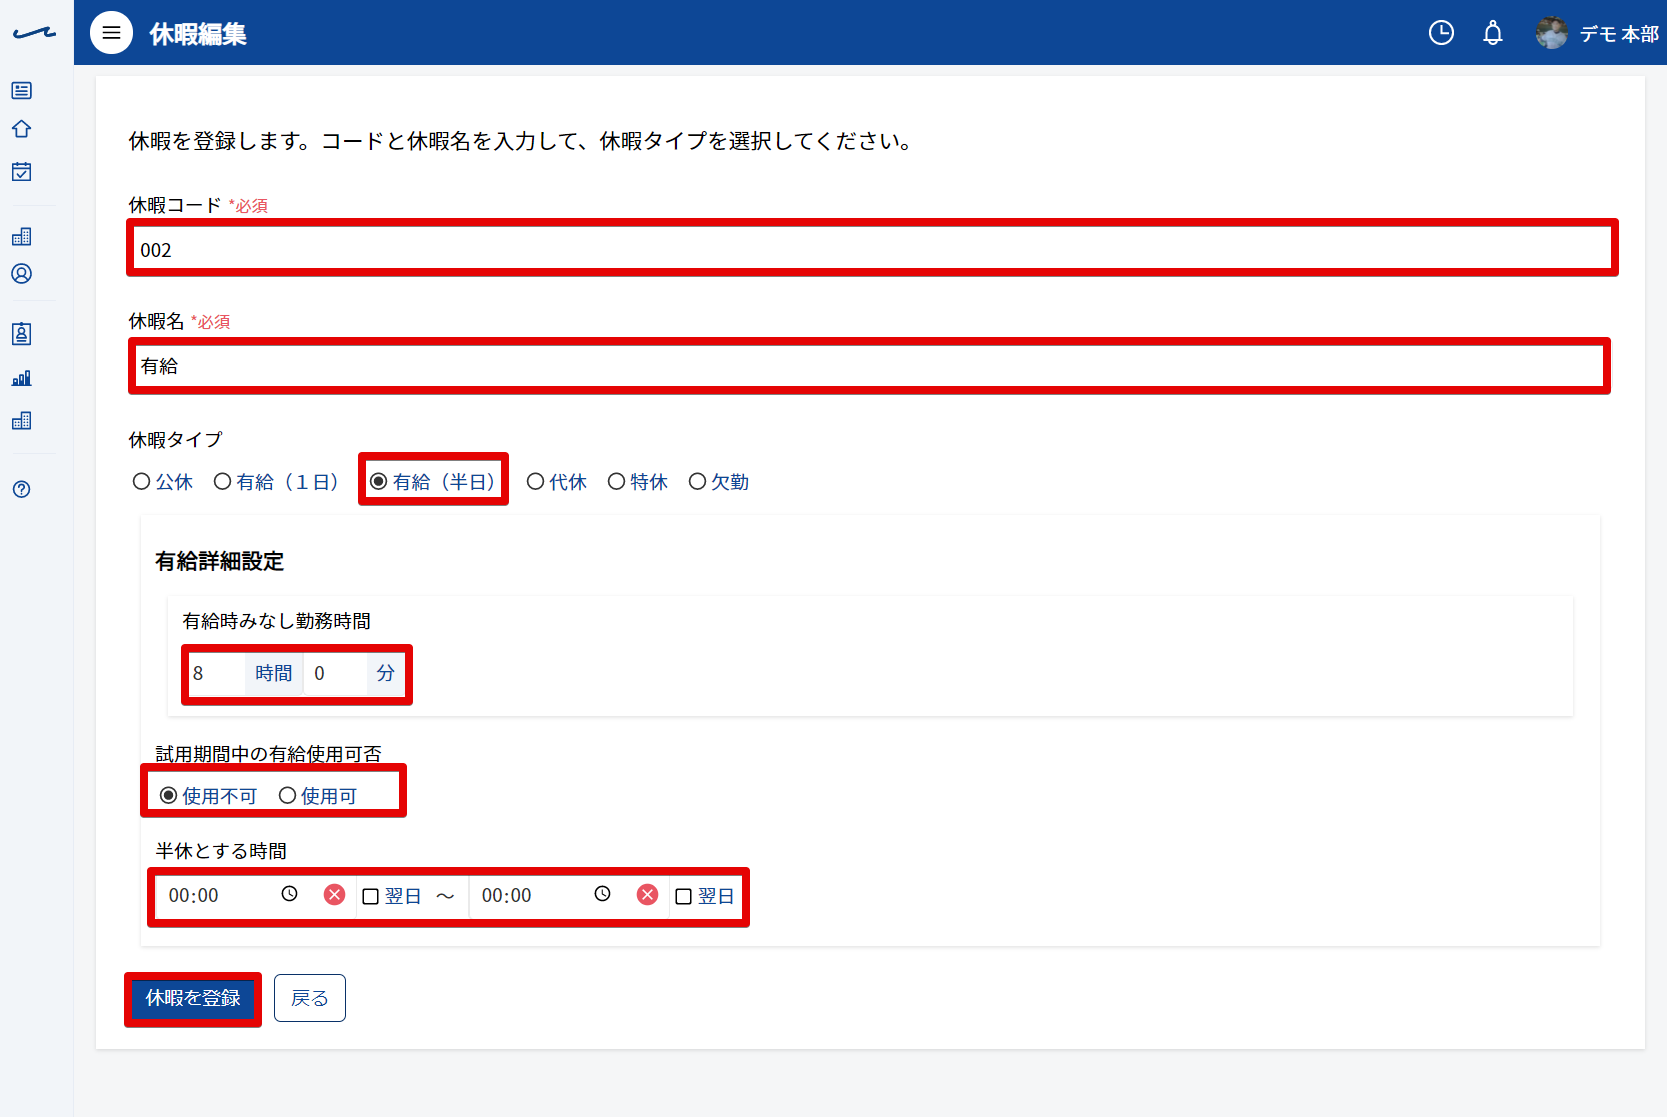
Task: Open calendar check sidebar icon
Action: pos(22,171)
